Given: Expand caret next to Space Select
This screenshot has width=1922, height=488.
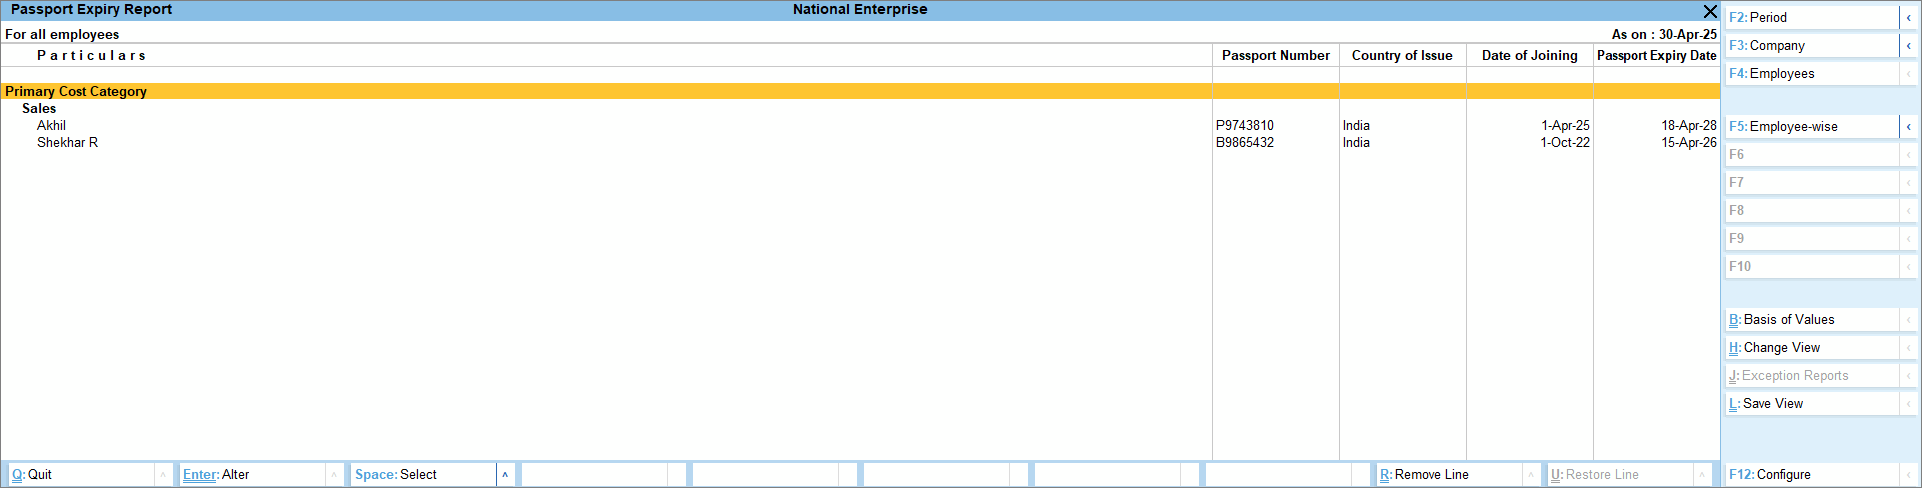Looking at the screenshot, I should point(505,475).
